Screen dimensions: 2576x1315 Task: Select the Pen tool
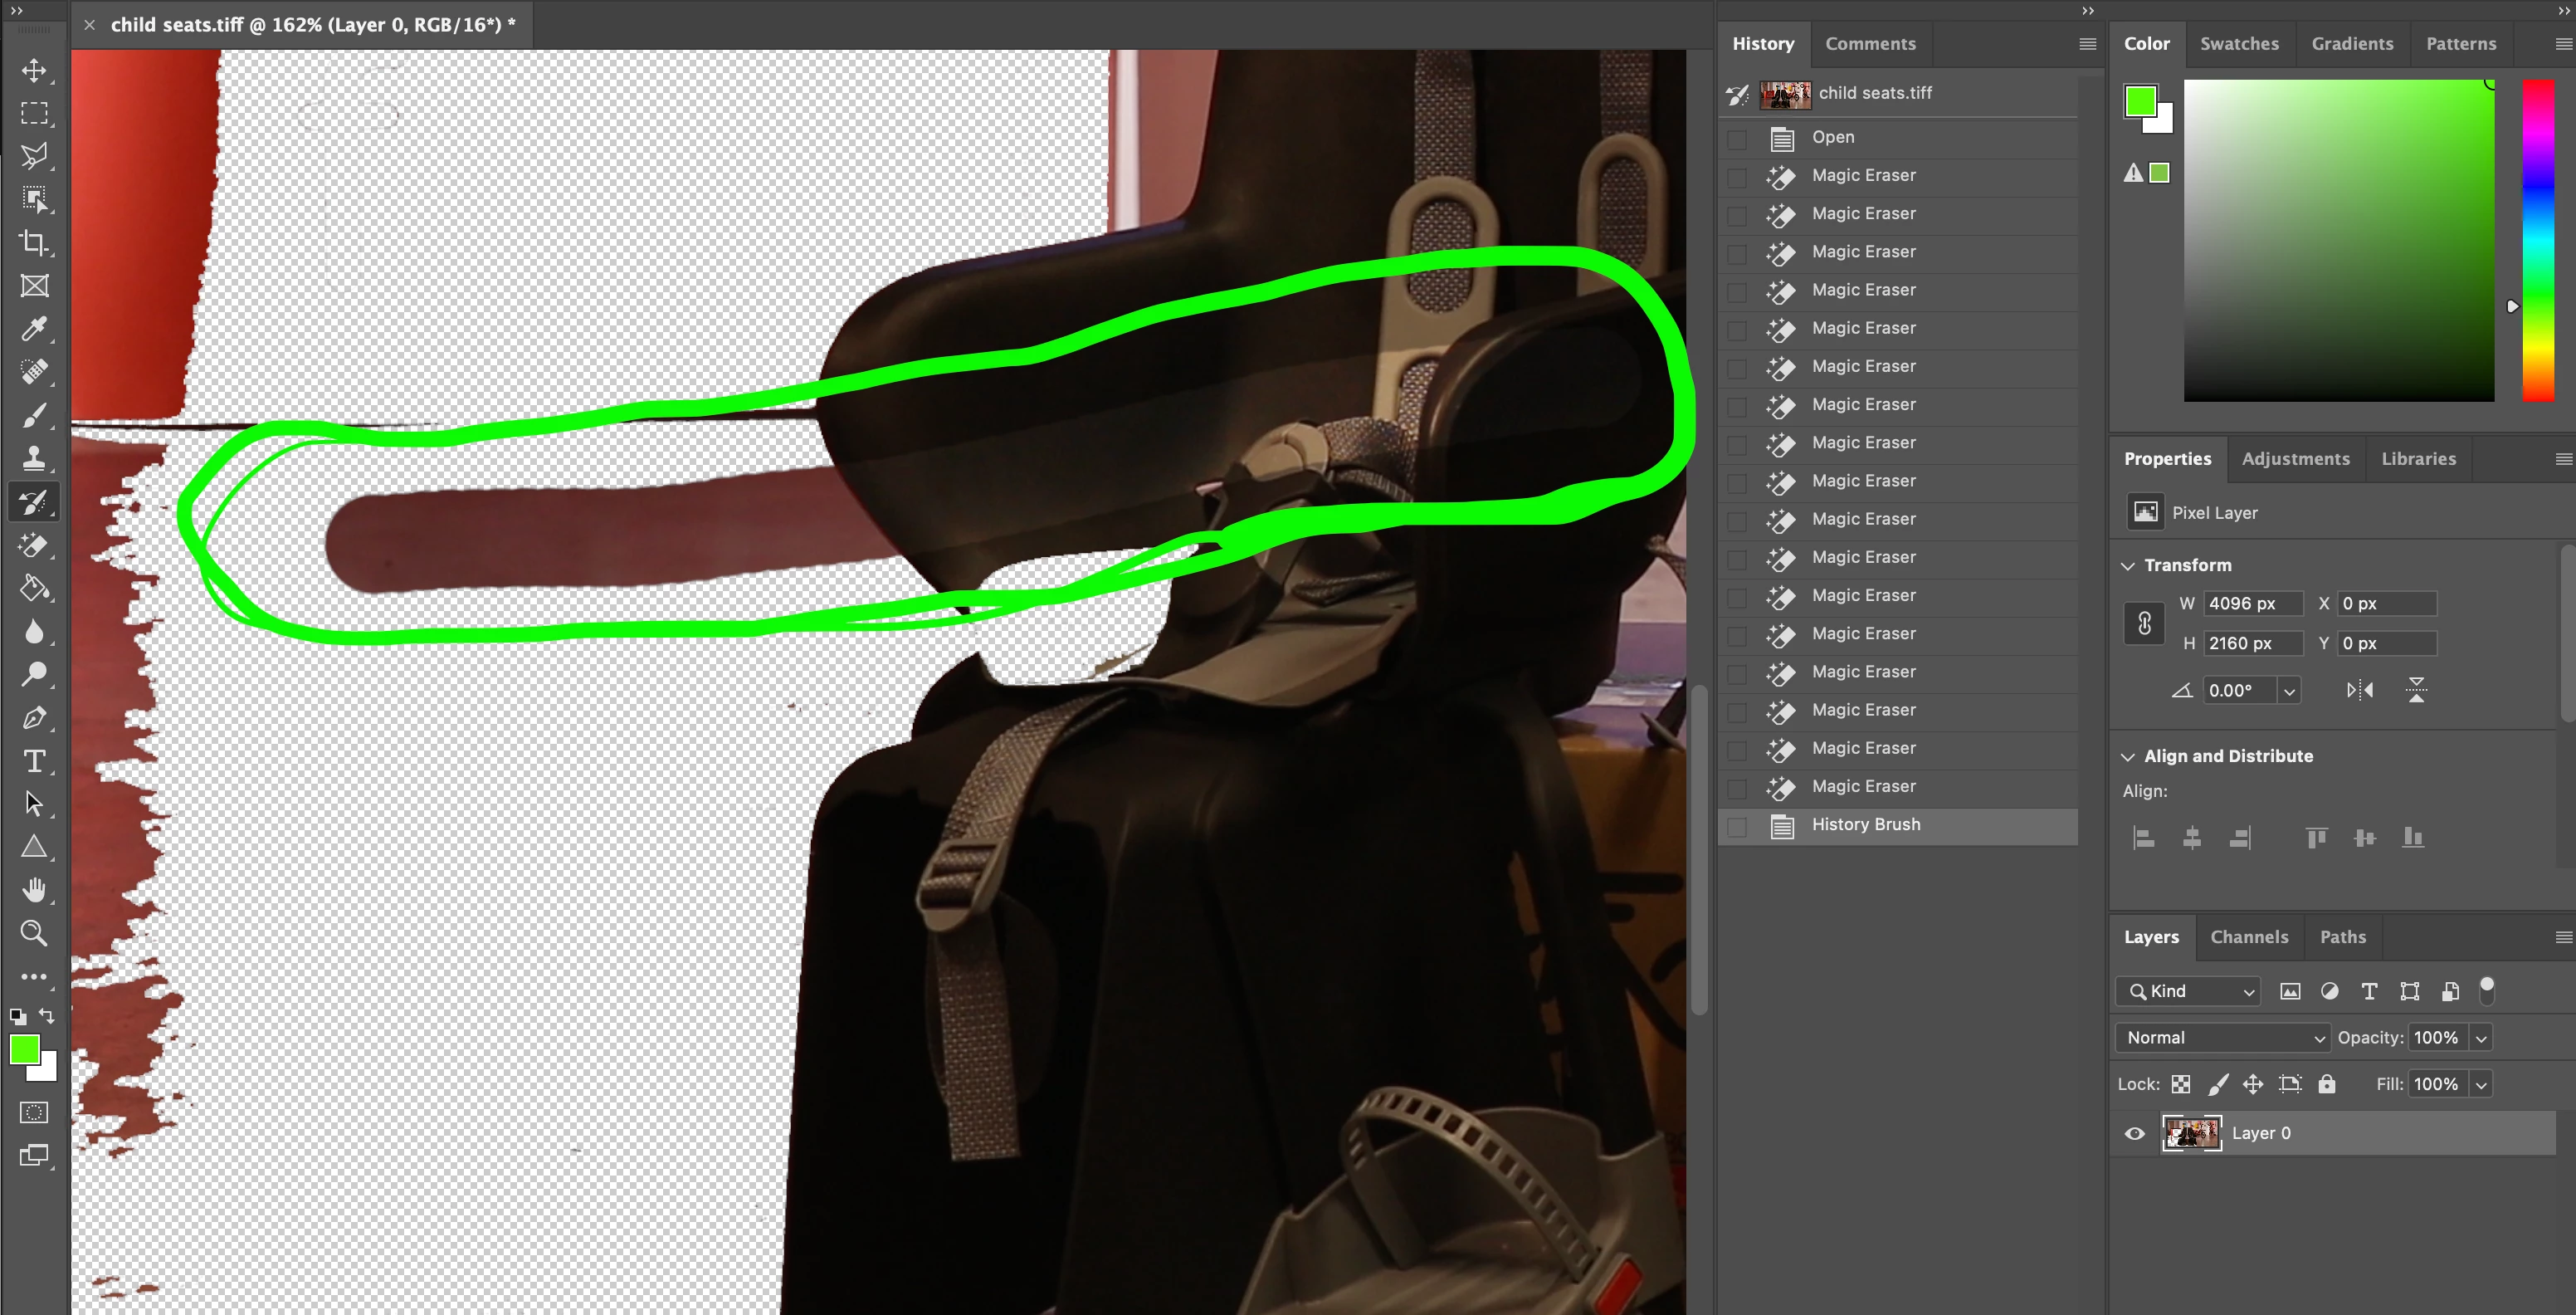(x=34, y=718)
